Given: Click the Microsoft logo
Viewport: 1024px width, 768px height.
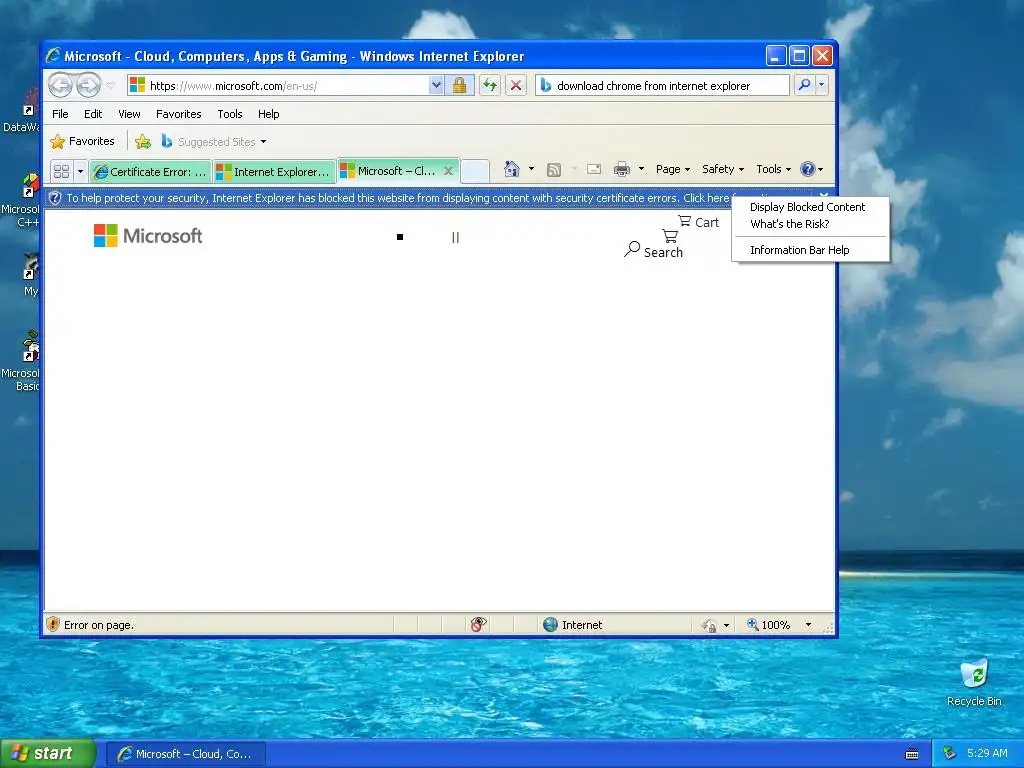Looking at the screenshot, I should tap(148, 236).
